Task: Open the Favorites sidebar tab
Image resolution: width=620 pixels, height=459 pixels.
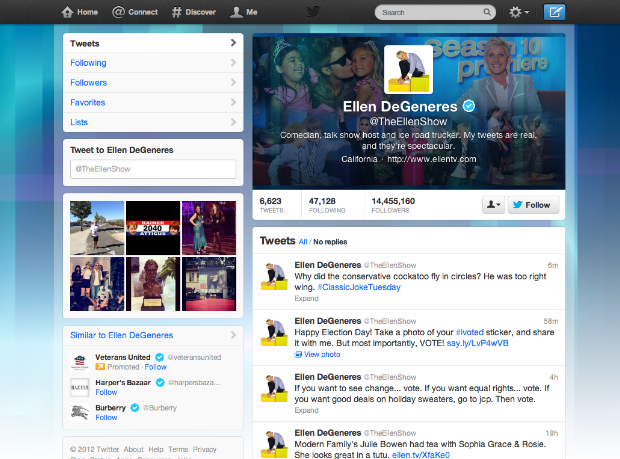Action: point(153,102)
